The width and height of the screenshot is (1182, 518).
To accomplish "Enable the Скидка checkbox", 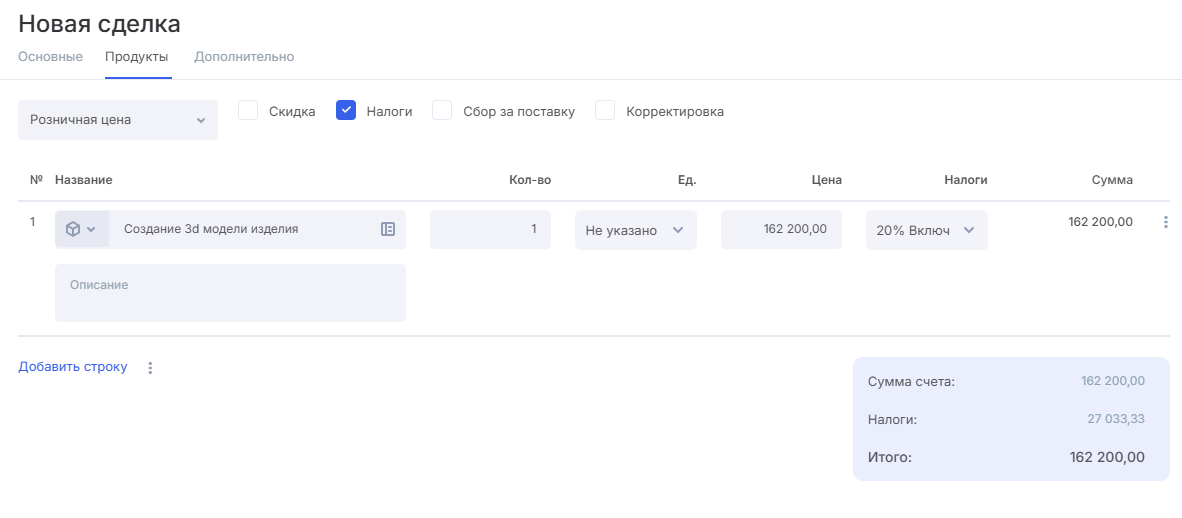I will [248, 111].
